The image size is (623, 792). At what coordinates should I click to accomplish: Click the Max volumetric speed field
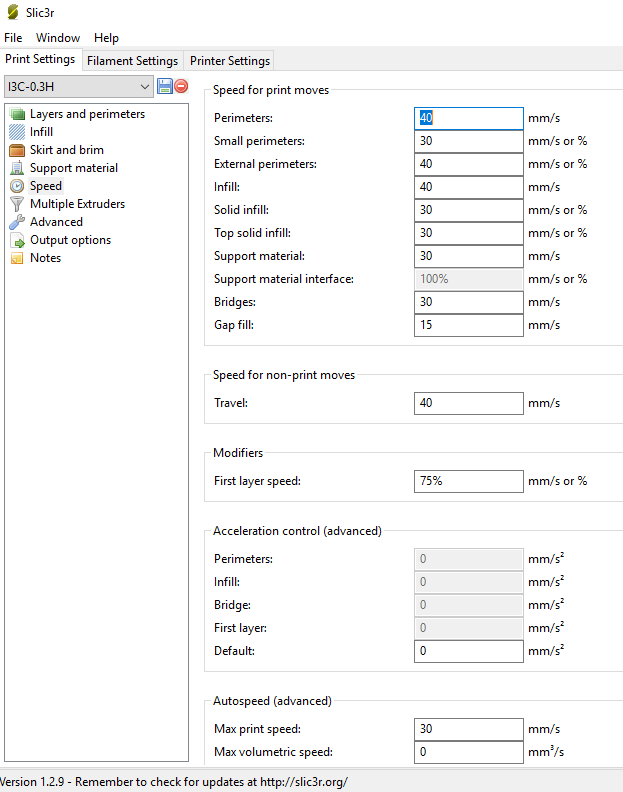click(469, 752)
